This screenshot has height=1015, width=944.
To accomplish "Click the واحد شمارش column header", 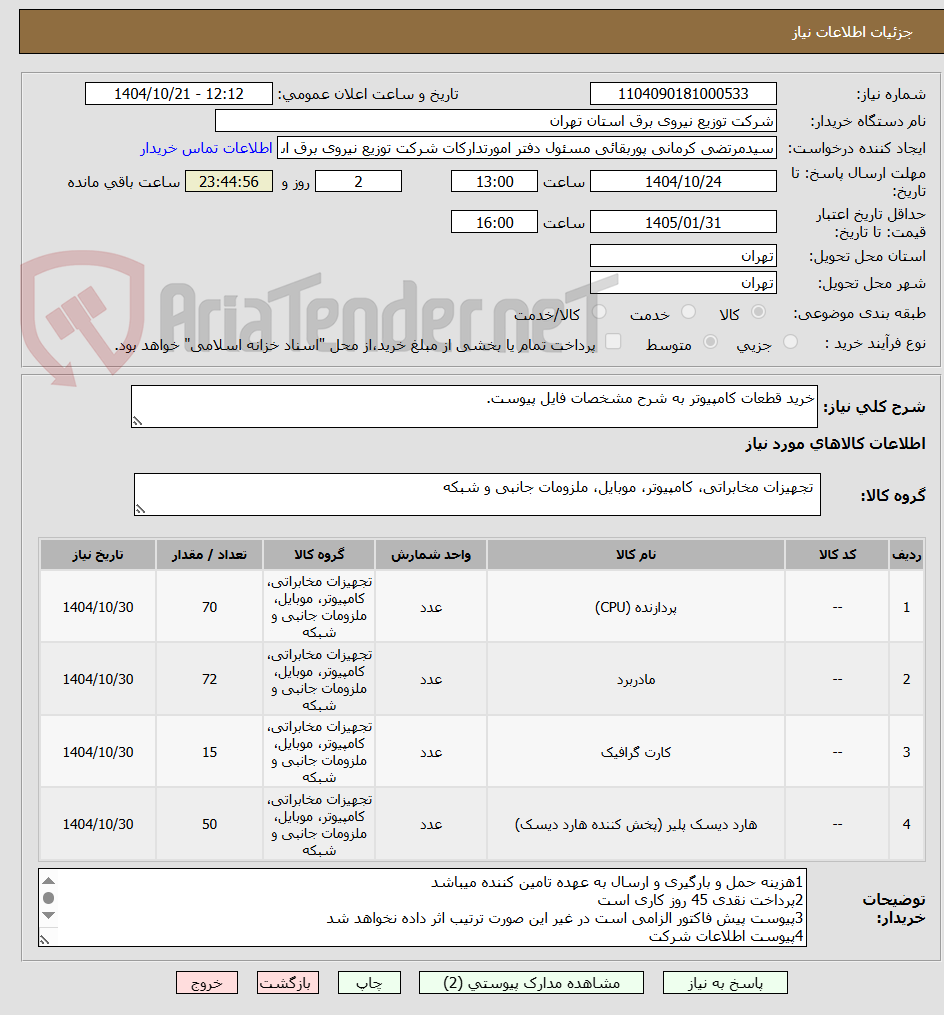I will tap(431, 555).
